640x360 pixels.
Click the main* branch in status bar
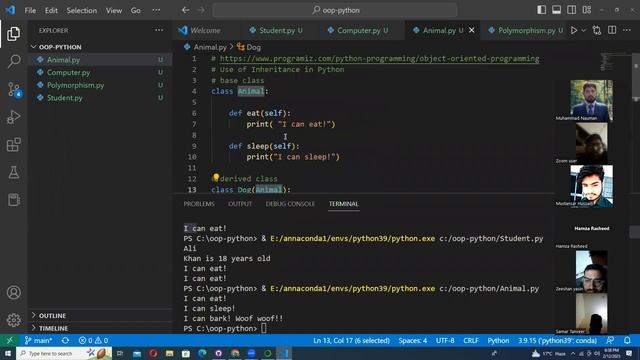point(38,340)
